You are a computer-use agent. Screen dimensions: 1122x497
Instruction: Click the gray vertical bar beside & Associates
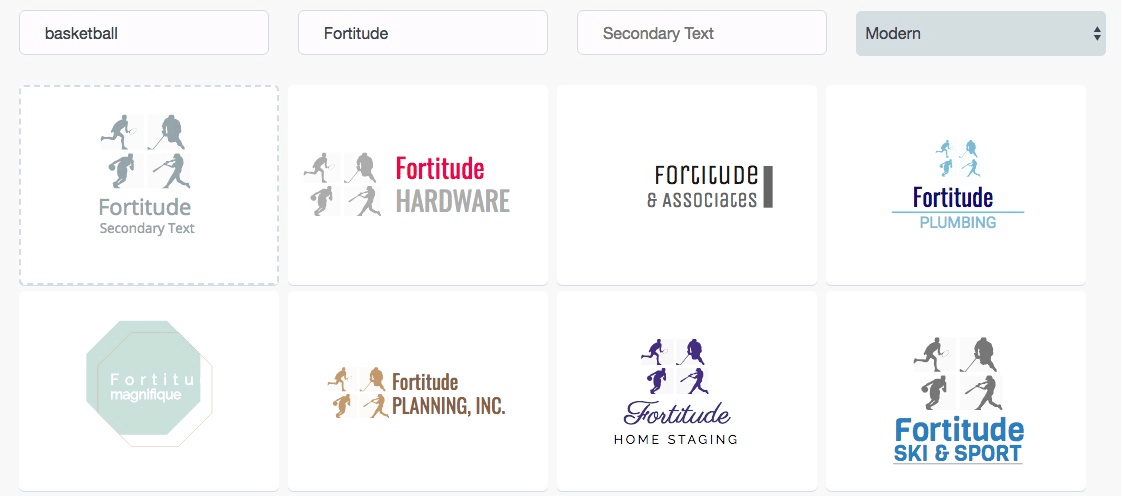click(x=768, y=187)
